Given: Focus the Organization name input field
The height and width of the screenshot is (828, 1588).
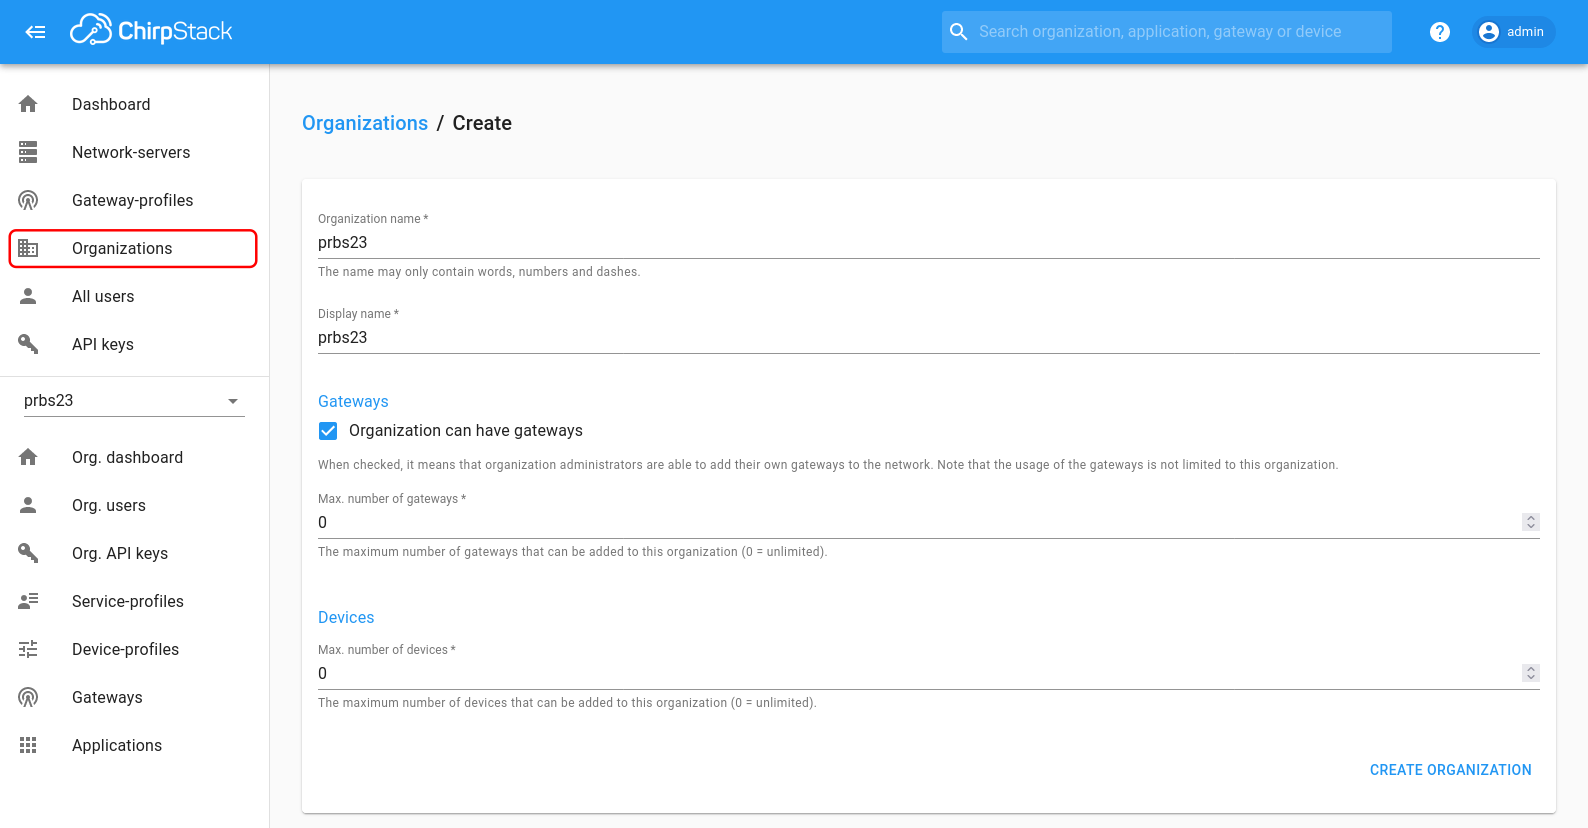Looking at the screenshot, I should 928,243.
